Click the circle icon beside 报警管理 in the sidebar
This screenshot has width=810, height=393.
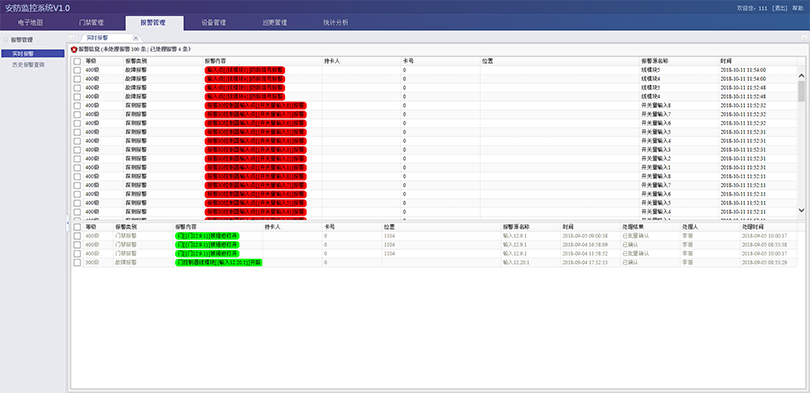coord(6,39)
